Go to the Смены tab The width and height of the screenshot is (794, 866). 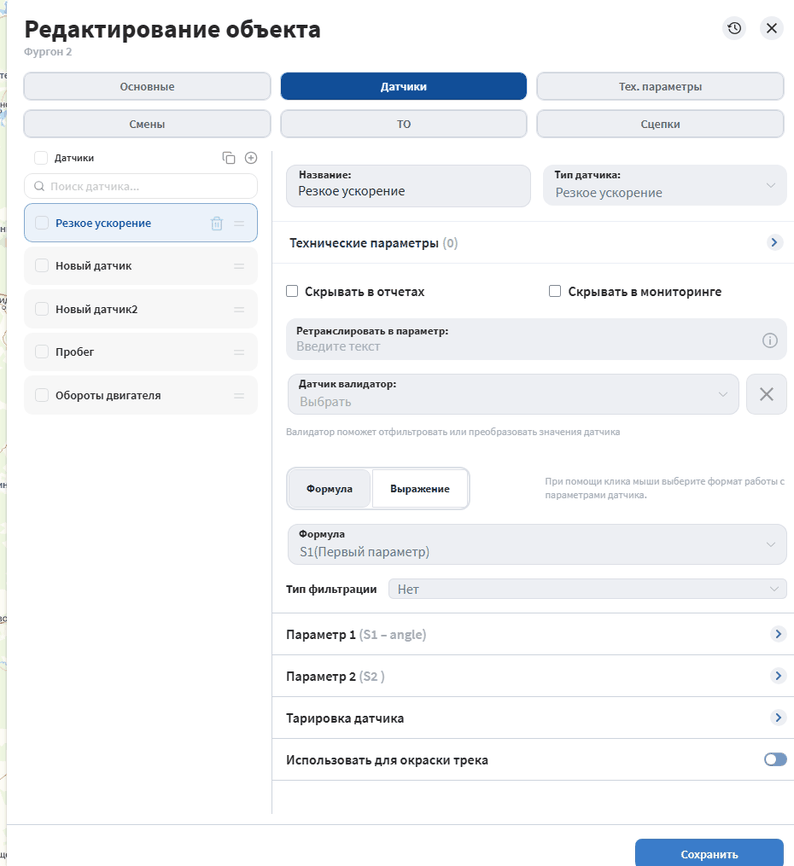tap(147, 124)
